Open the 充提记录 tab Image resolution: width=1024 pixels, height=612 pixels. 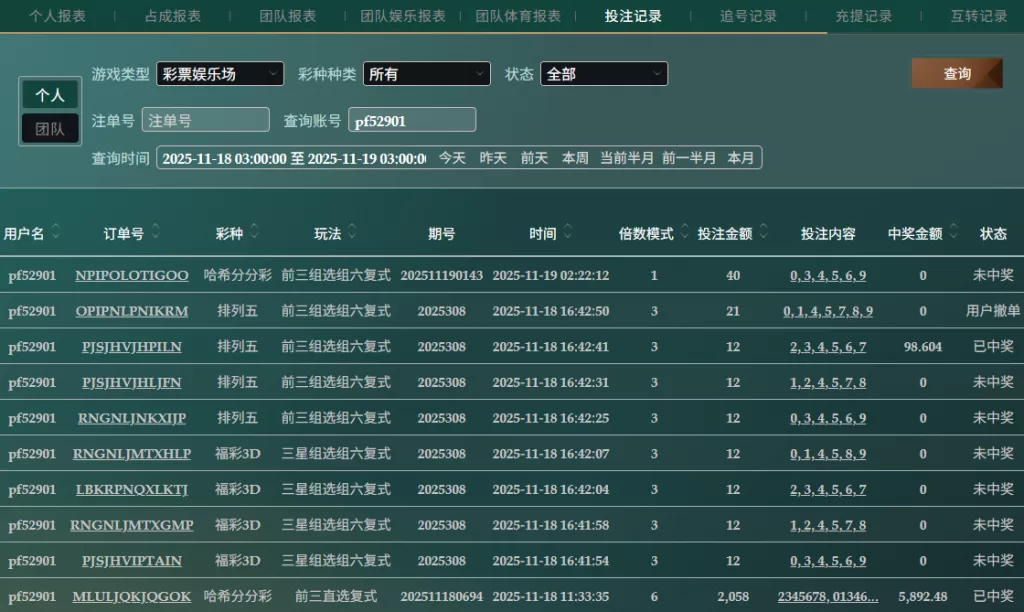click(864, 16)
